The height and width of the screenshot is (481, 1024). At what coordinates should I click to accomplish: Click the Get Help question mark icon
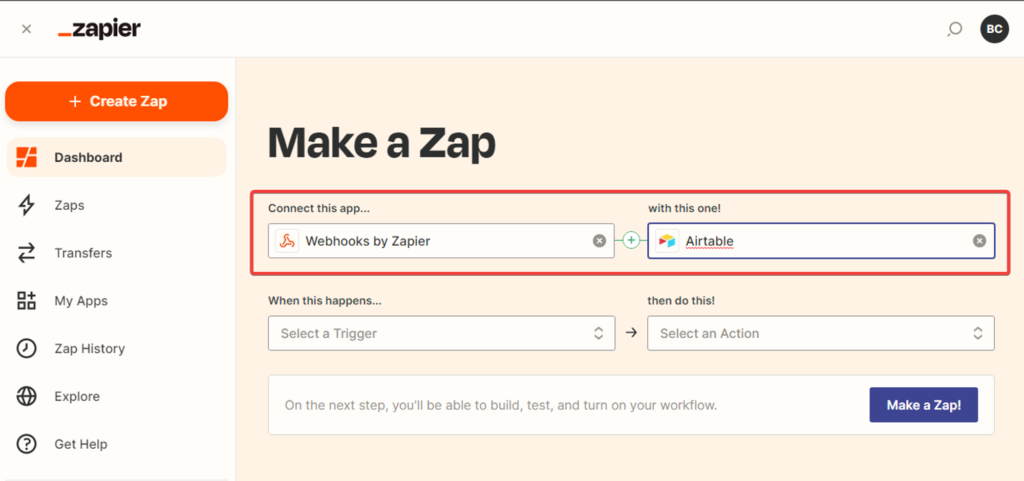click(26, 444)
